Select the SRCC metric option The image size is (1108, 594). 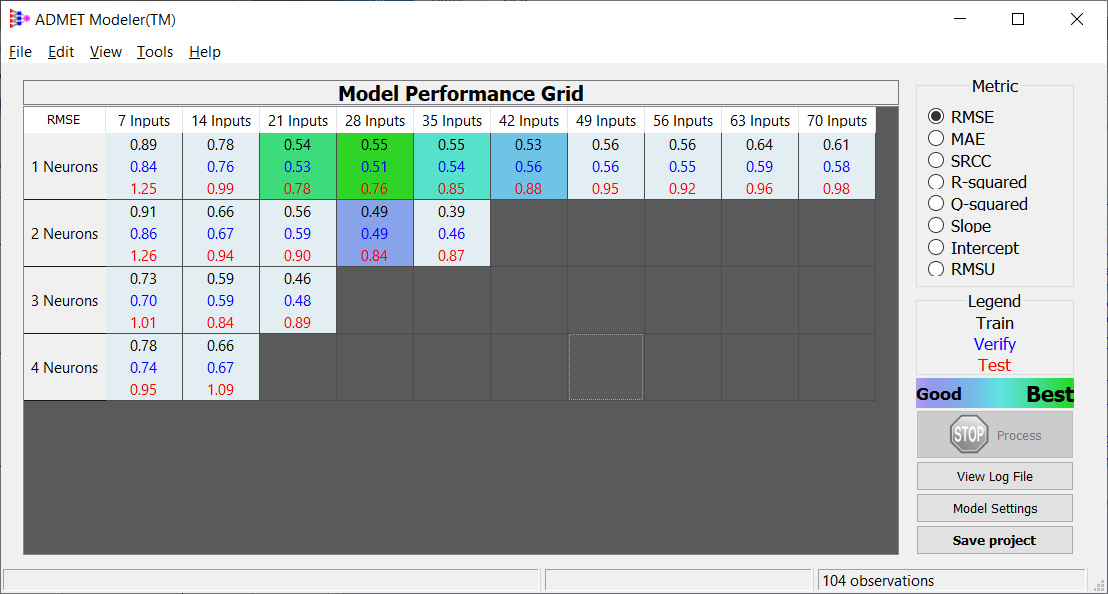[x=936, y=160]
